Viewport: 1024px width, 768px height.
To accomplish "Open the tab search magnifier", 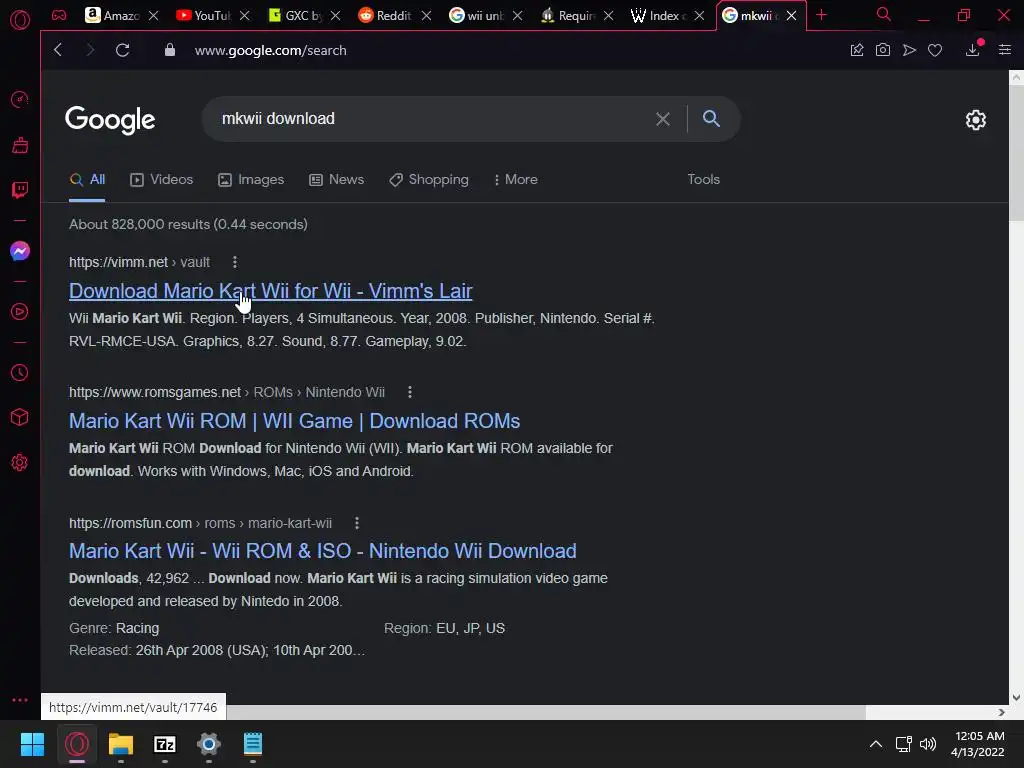I will pos(883,14).
